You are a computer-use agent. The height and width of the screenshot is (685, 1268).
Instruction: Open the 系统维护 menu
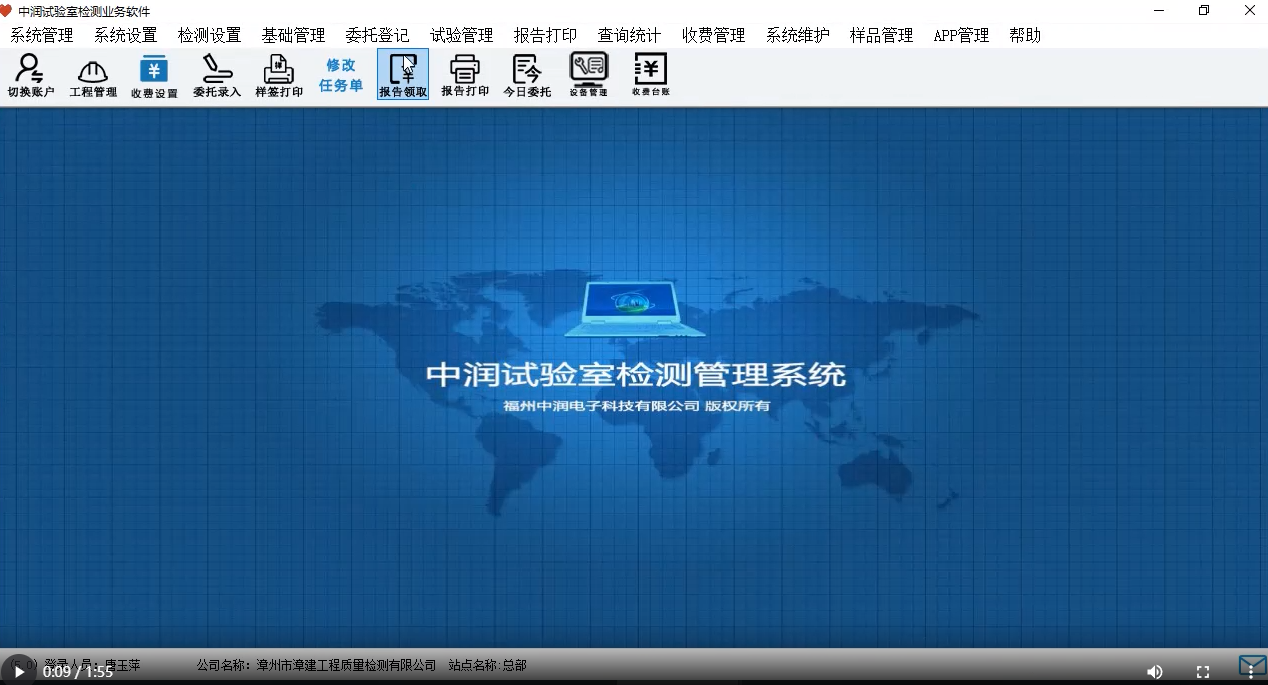pyautogui.click(x=798, y=35)
